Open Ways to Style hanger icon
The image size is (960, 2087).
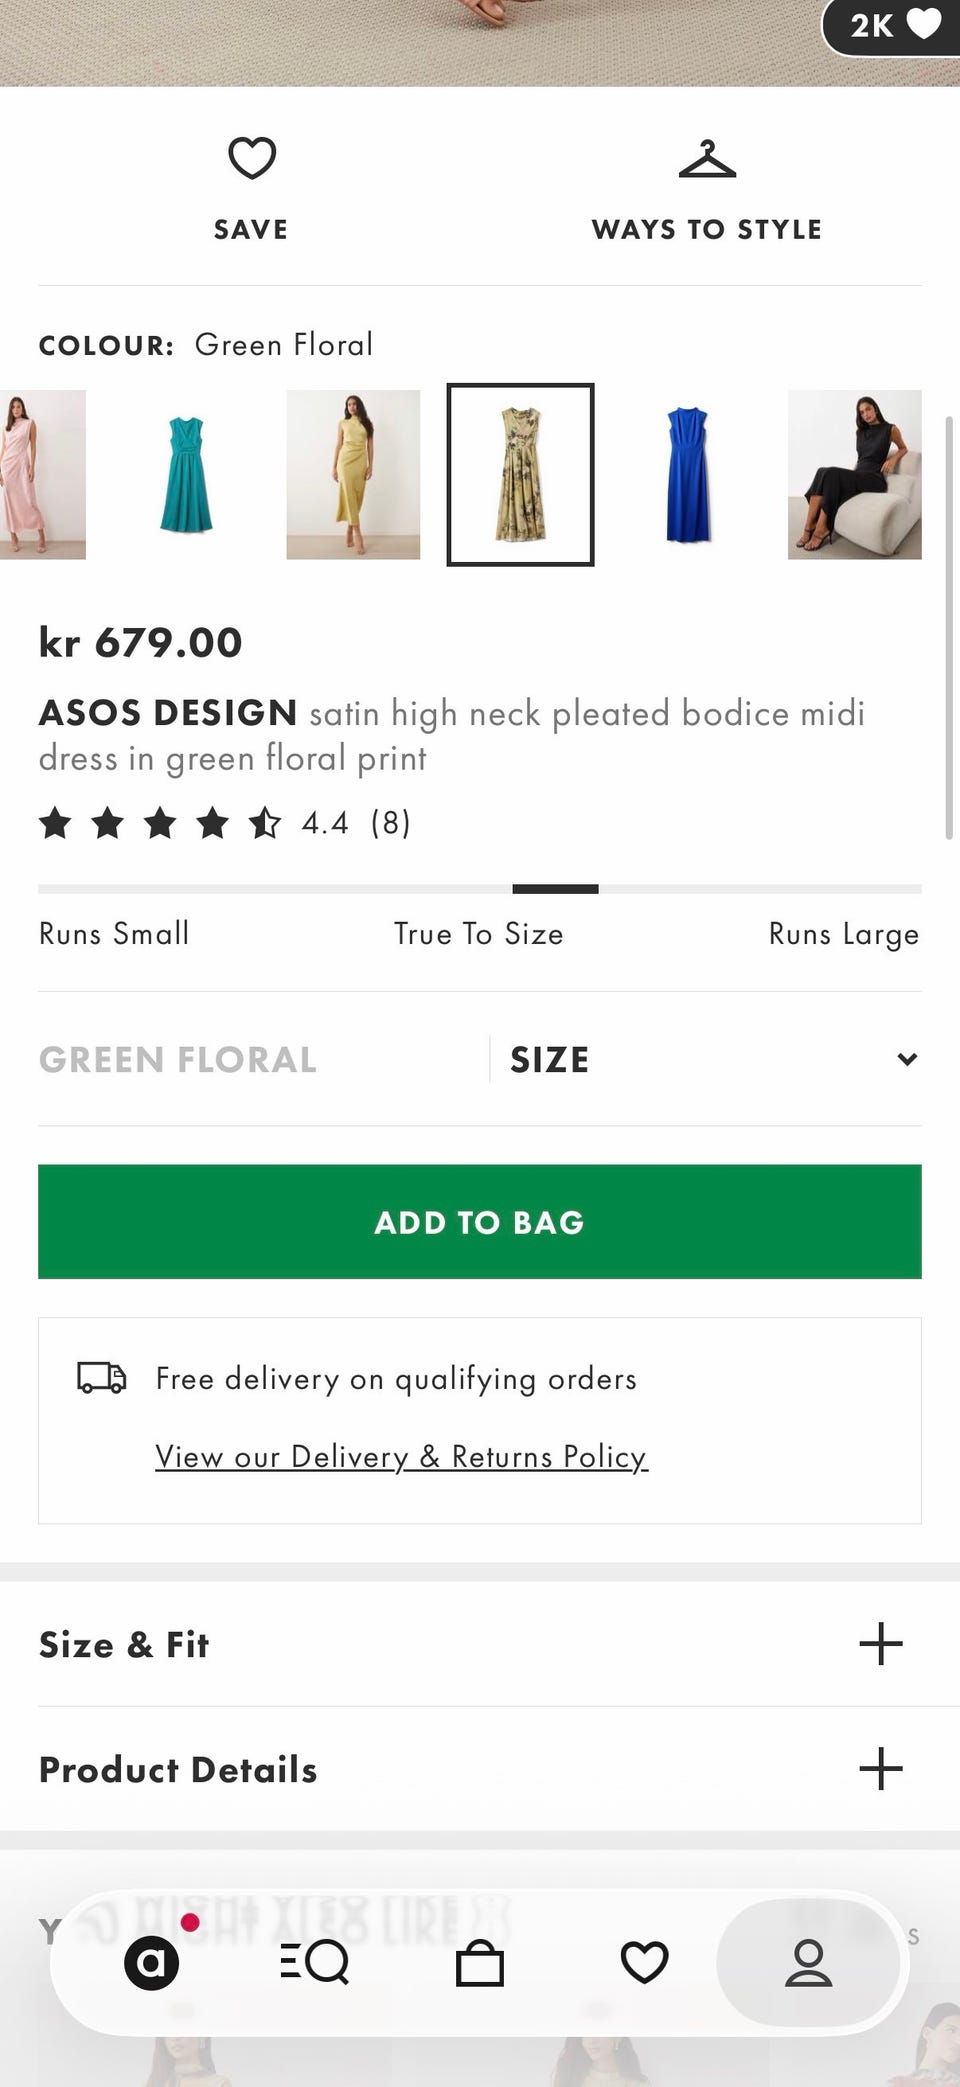point(707,160)
